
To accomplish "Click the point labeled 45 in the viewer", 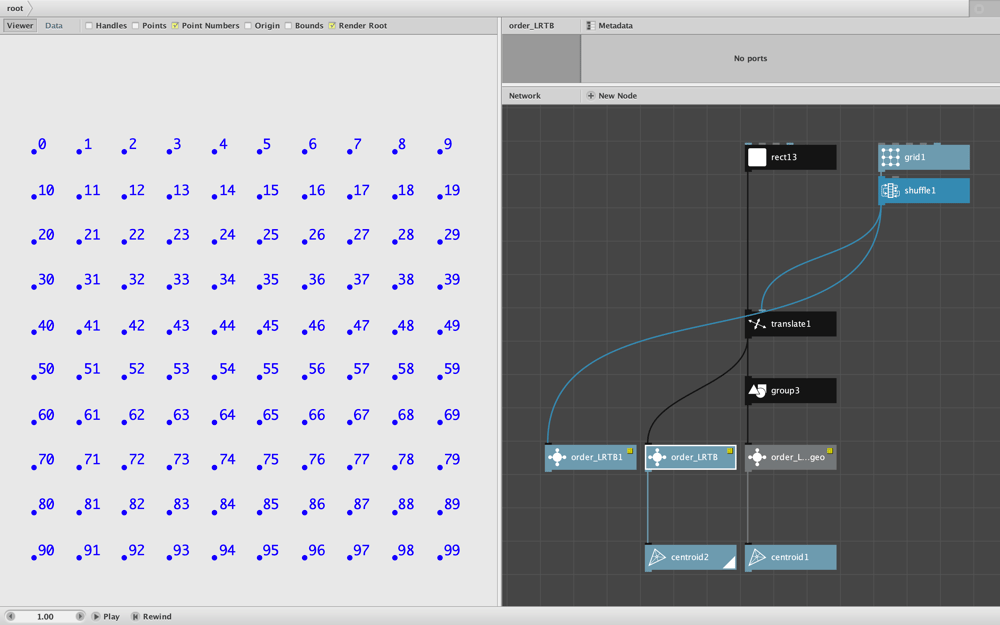I will pos(260,332).
